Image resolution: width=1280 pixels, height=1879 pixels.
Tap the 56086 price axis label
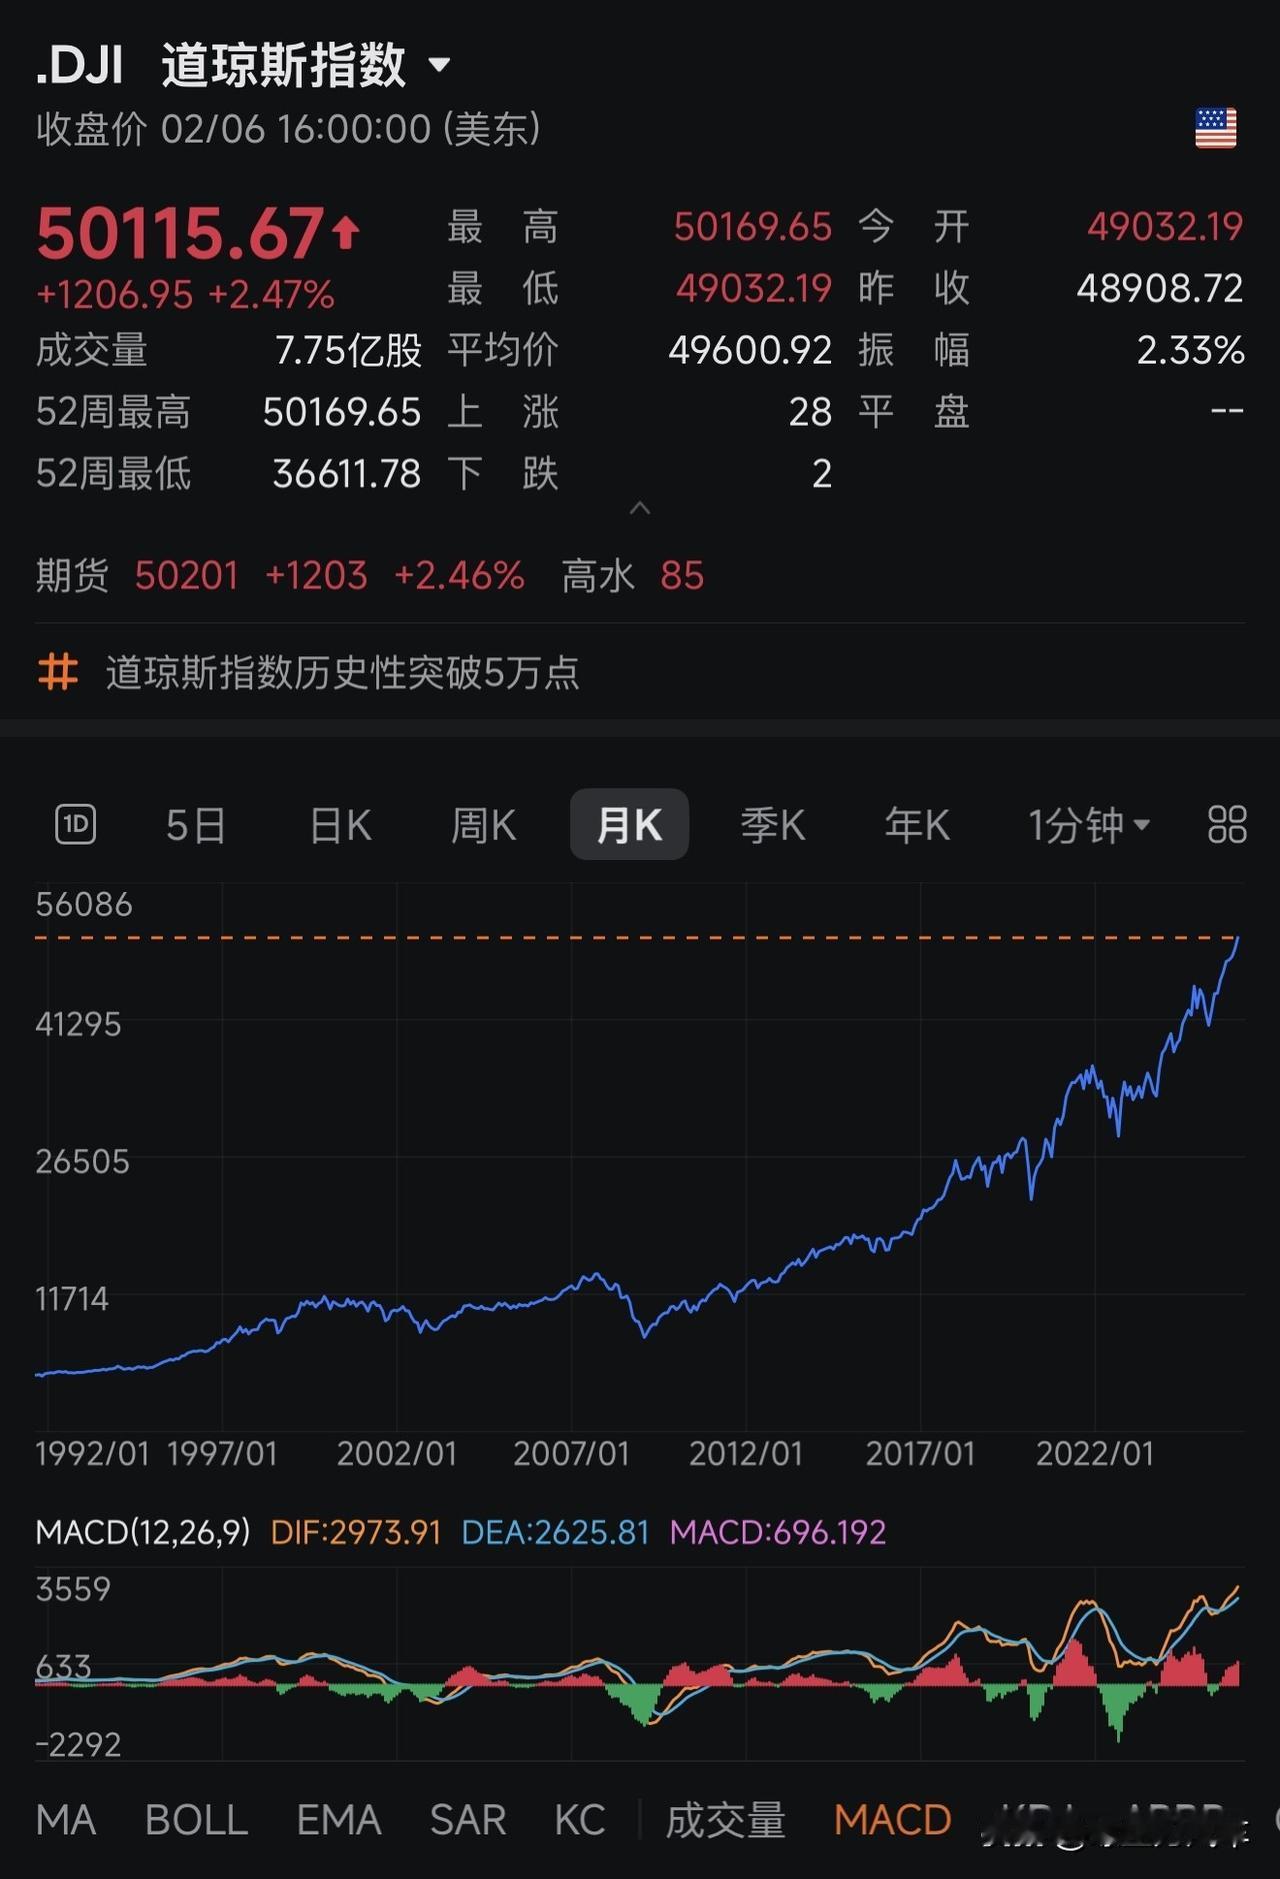pyautogui.click(x=84, y=904)
